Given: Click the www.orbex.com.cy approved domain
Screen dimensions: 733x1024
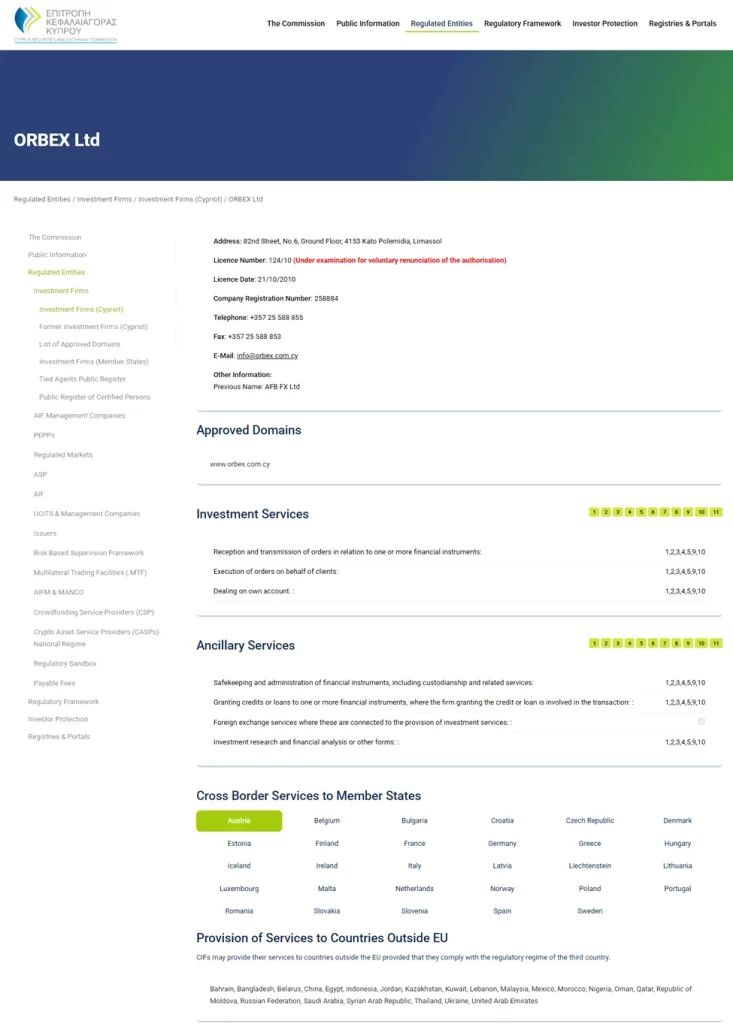Looking at the screenshot, I should point(240,464).
